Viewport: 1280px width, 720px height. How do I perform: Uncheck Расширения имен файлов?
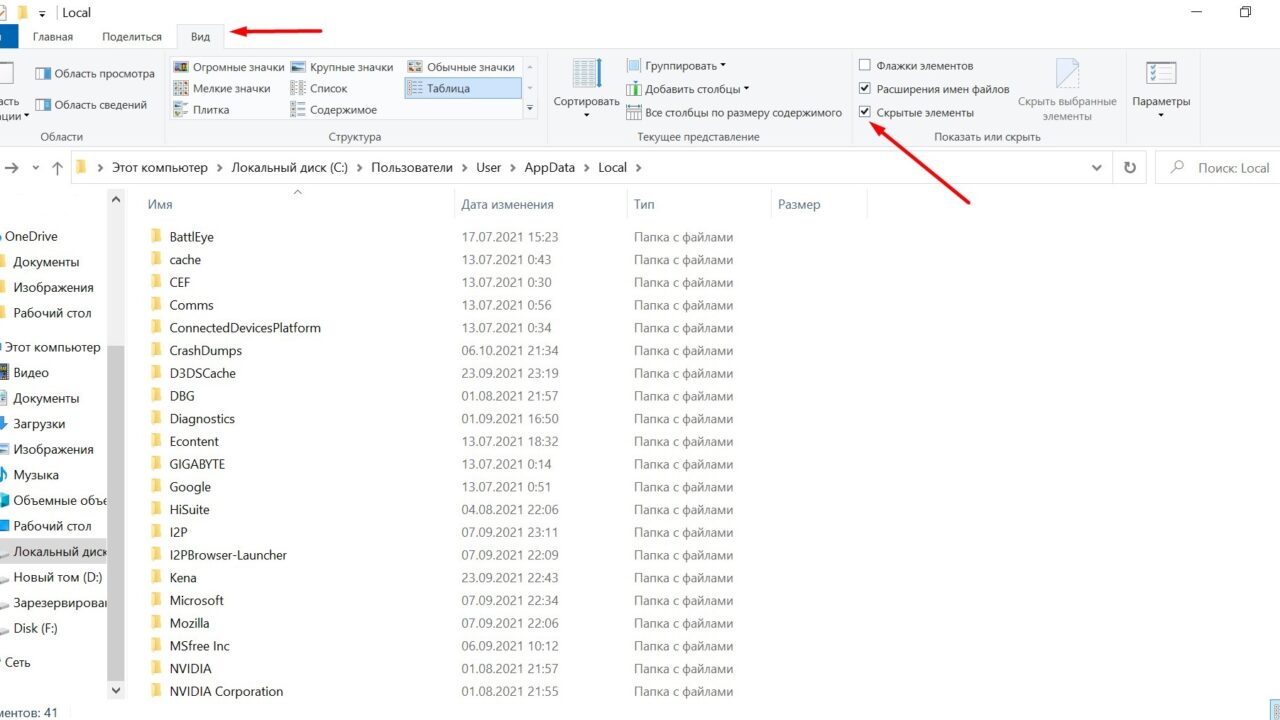click(x=865, y=89)
